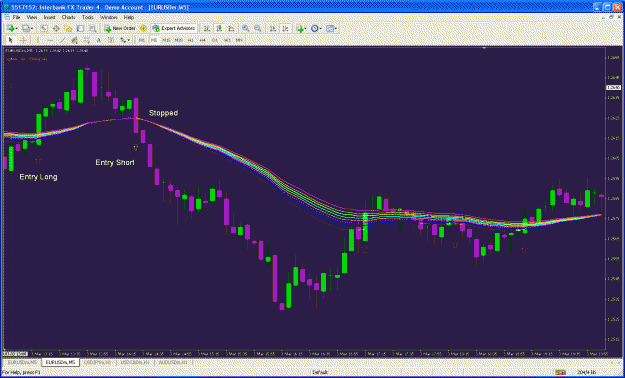Switch chart to bar chart type
The image size is (625, 378).
[x=207, y=28]
